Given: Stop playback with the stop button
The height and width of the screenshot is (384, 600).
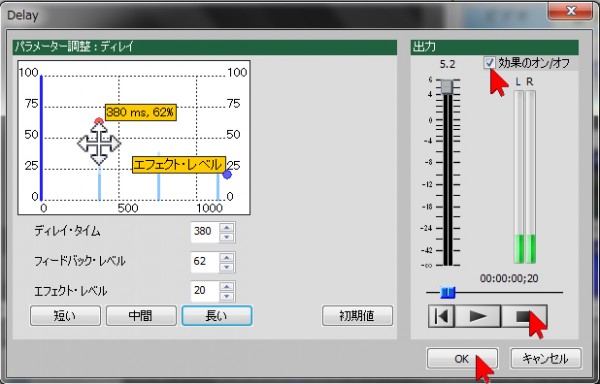Looking at the screenshot, I should click(x=524, y=316).
